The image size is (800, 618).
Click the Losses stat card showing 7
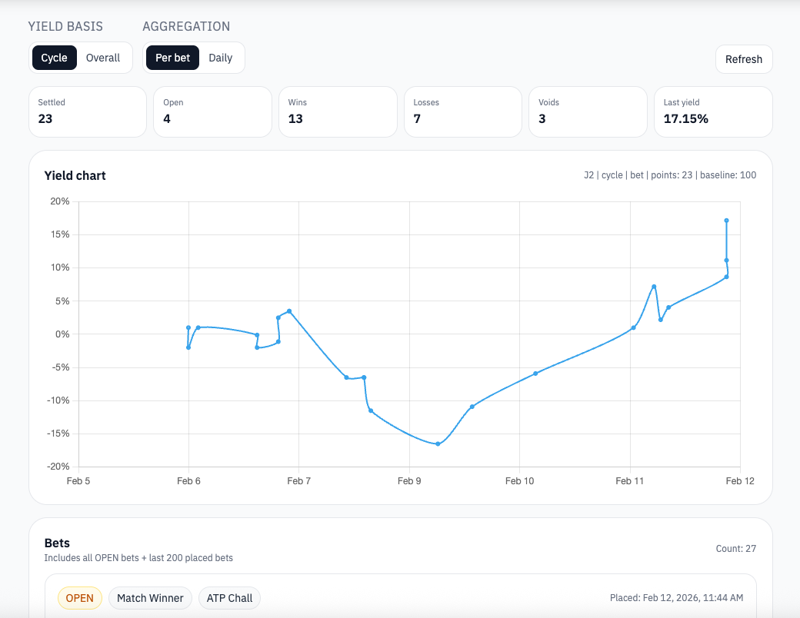tap(463, 111)
